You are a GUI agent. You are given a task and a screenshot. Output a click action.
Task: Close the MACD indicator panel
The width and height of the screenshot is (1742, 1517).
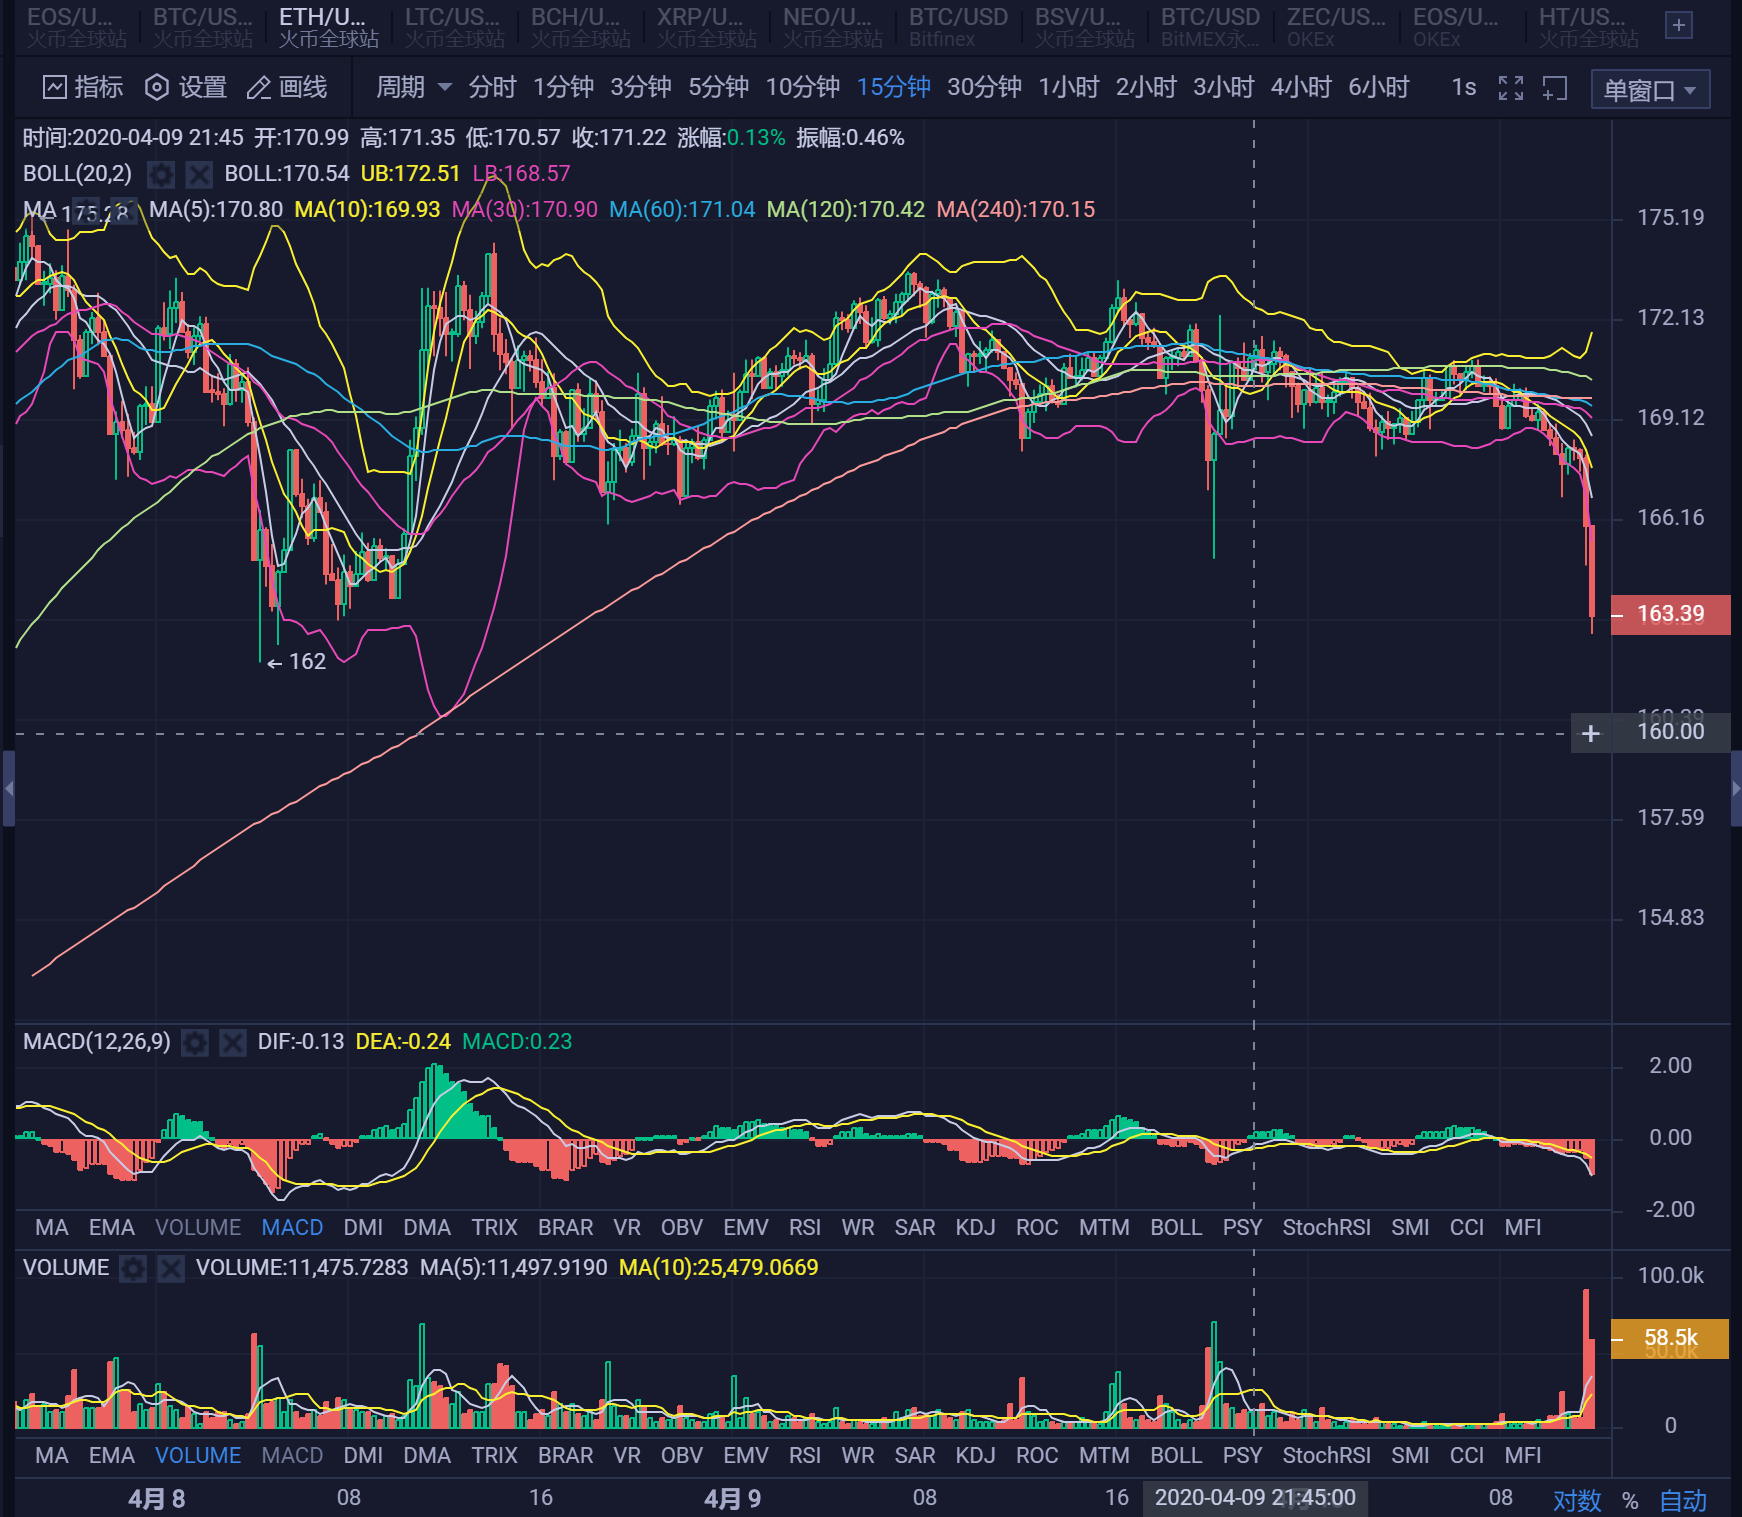coord(233,1043)
